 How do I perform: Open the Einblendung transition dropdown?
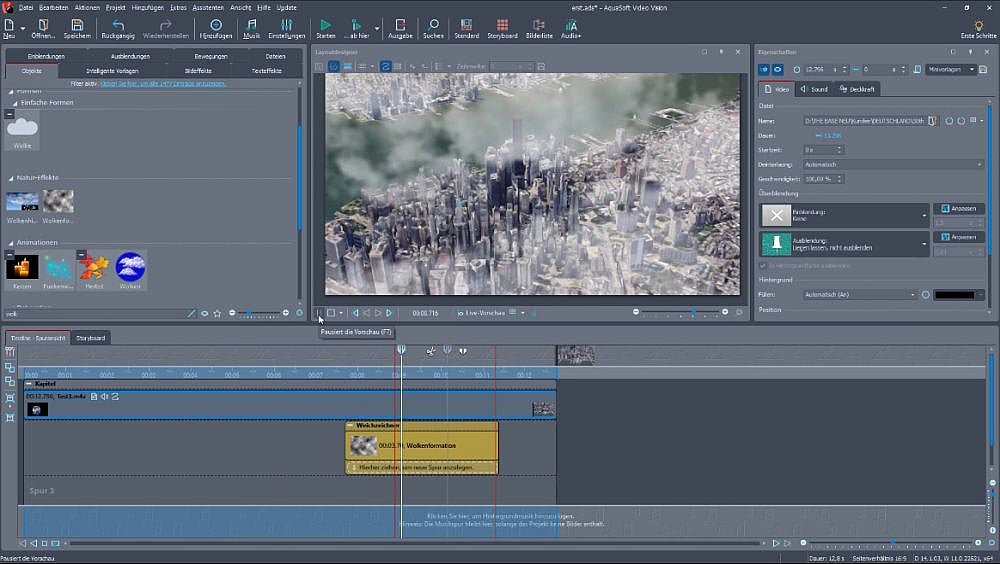tap(925, 214)
